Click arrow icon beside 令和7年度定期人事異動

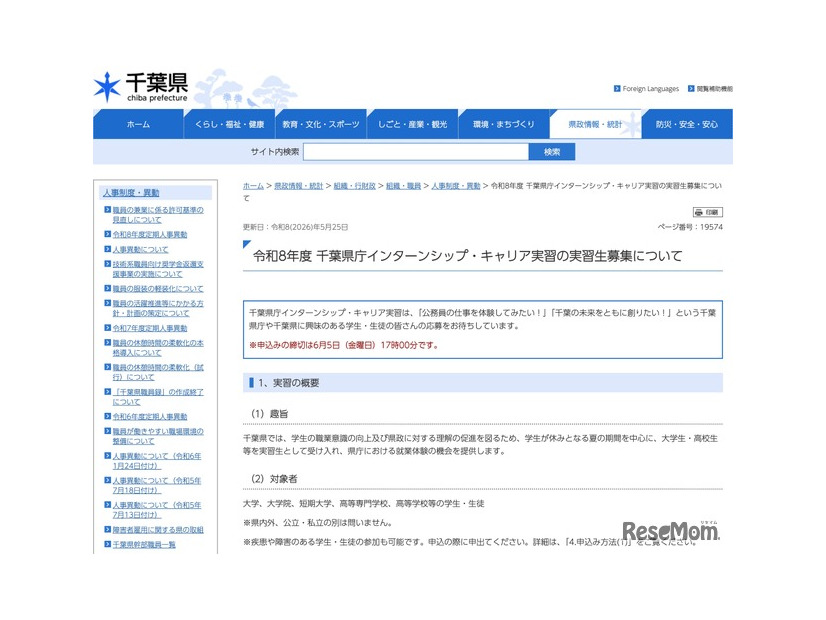click(x=107, y=328)
